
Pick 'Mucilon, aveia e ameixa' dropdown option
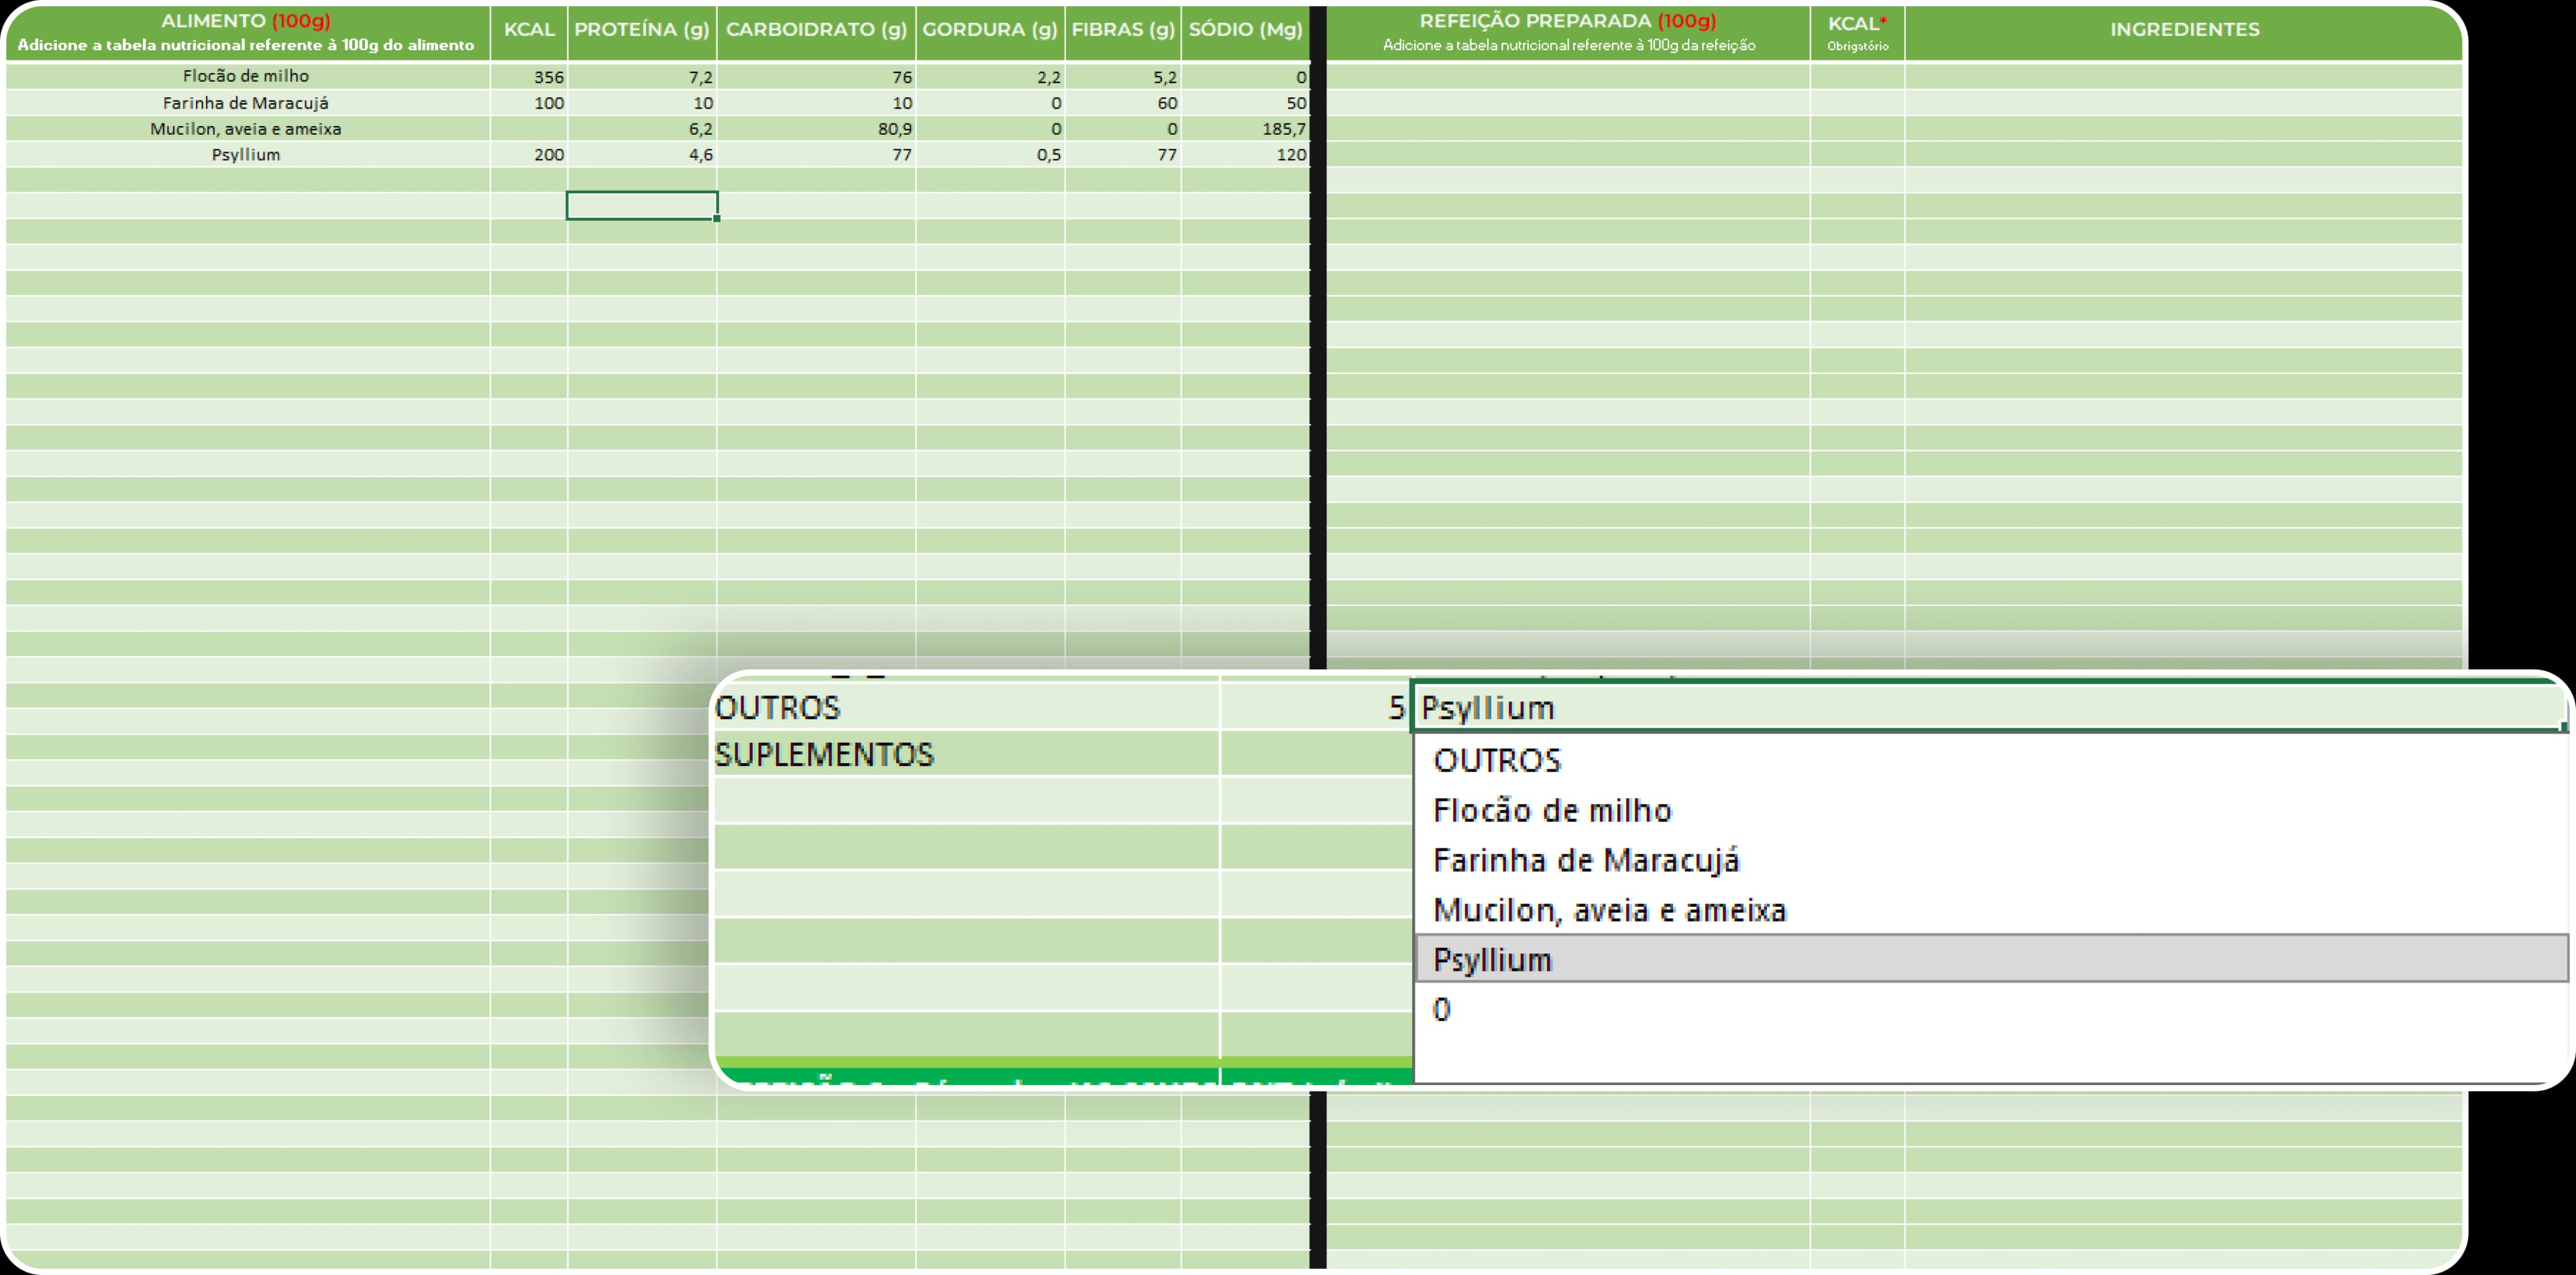click(1608, 910)
